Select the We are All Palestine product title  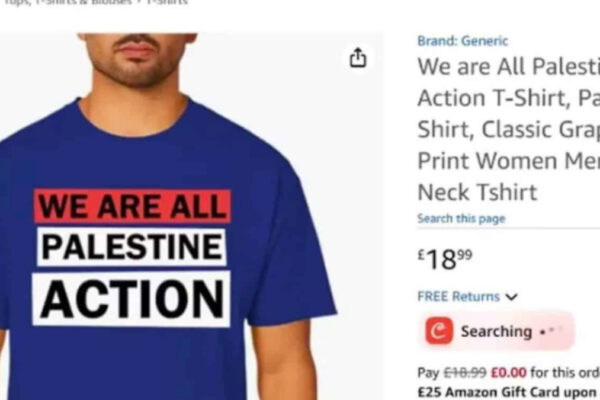[509, 129]
